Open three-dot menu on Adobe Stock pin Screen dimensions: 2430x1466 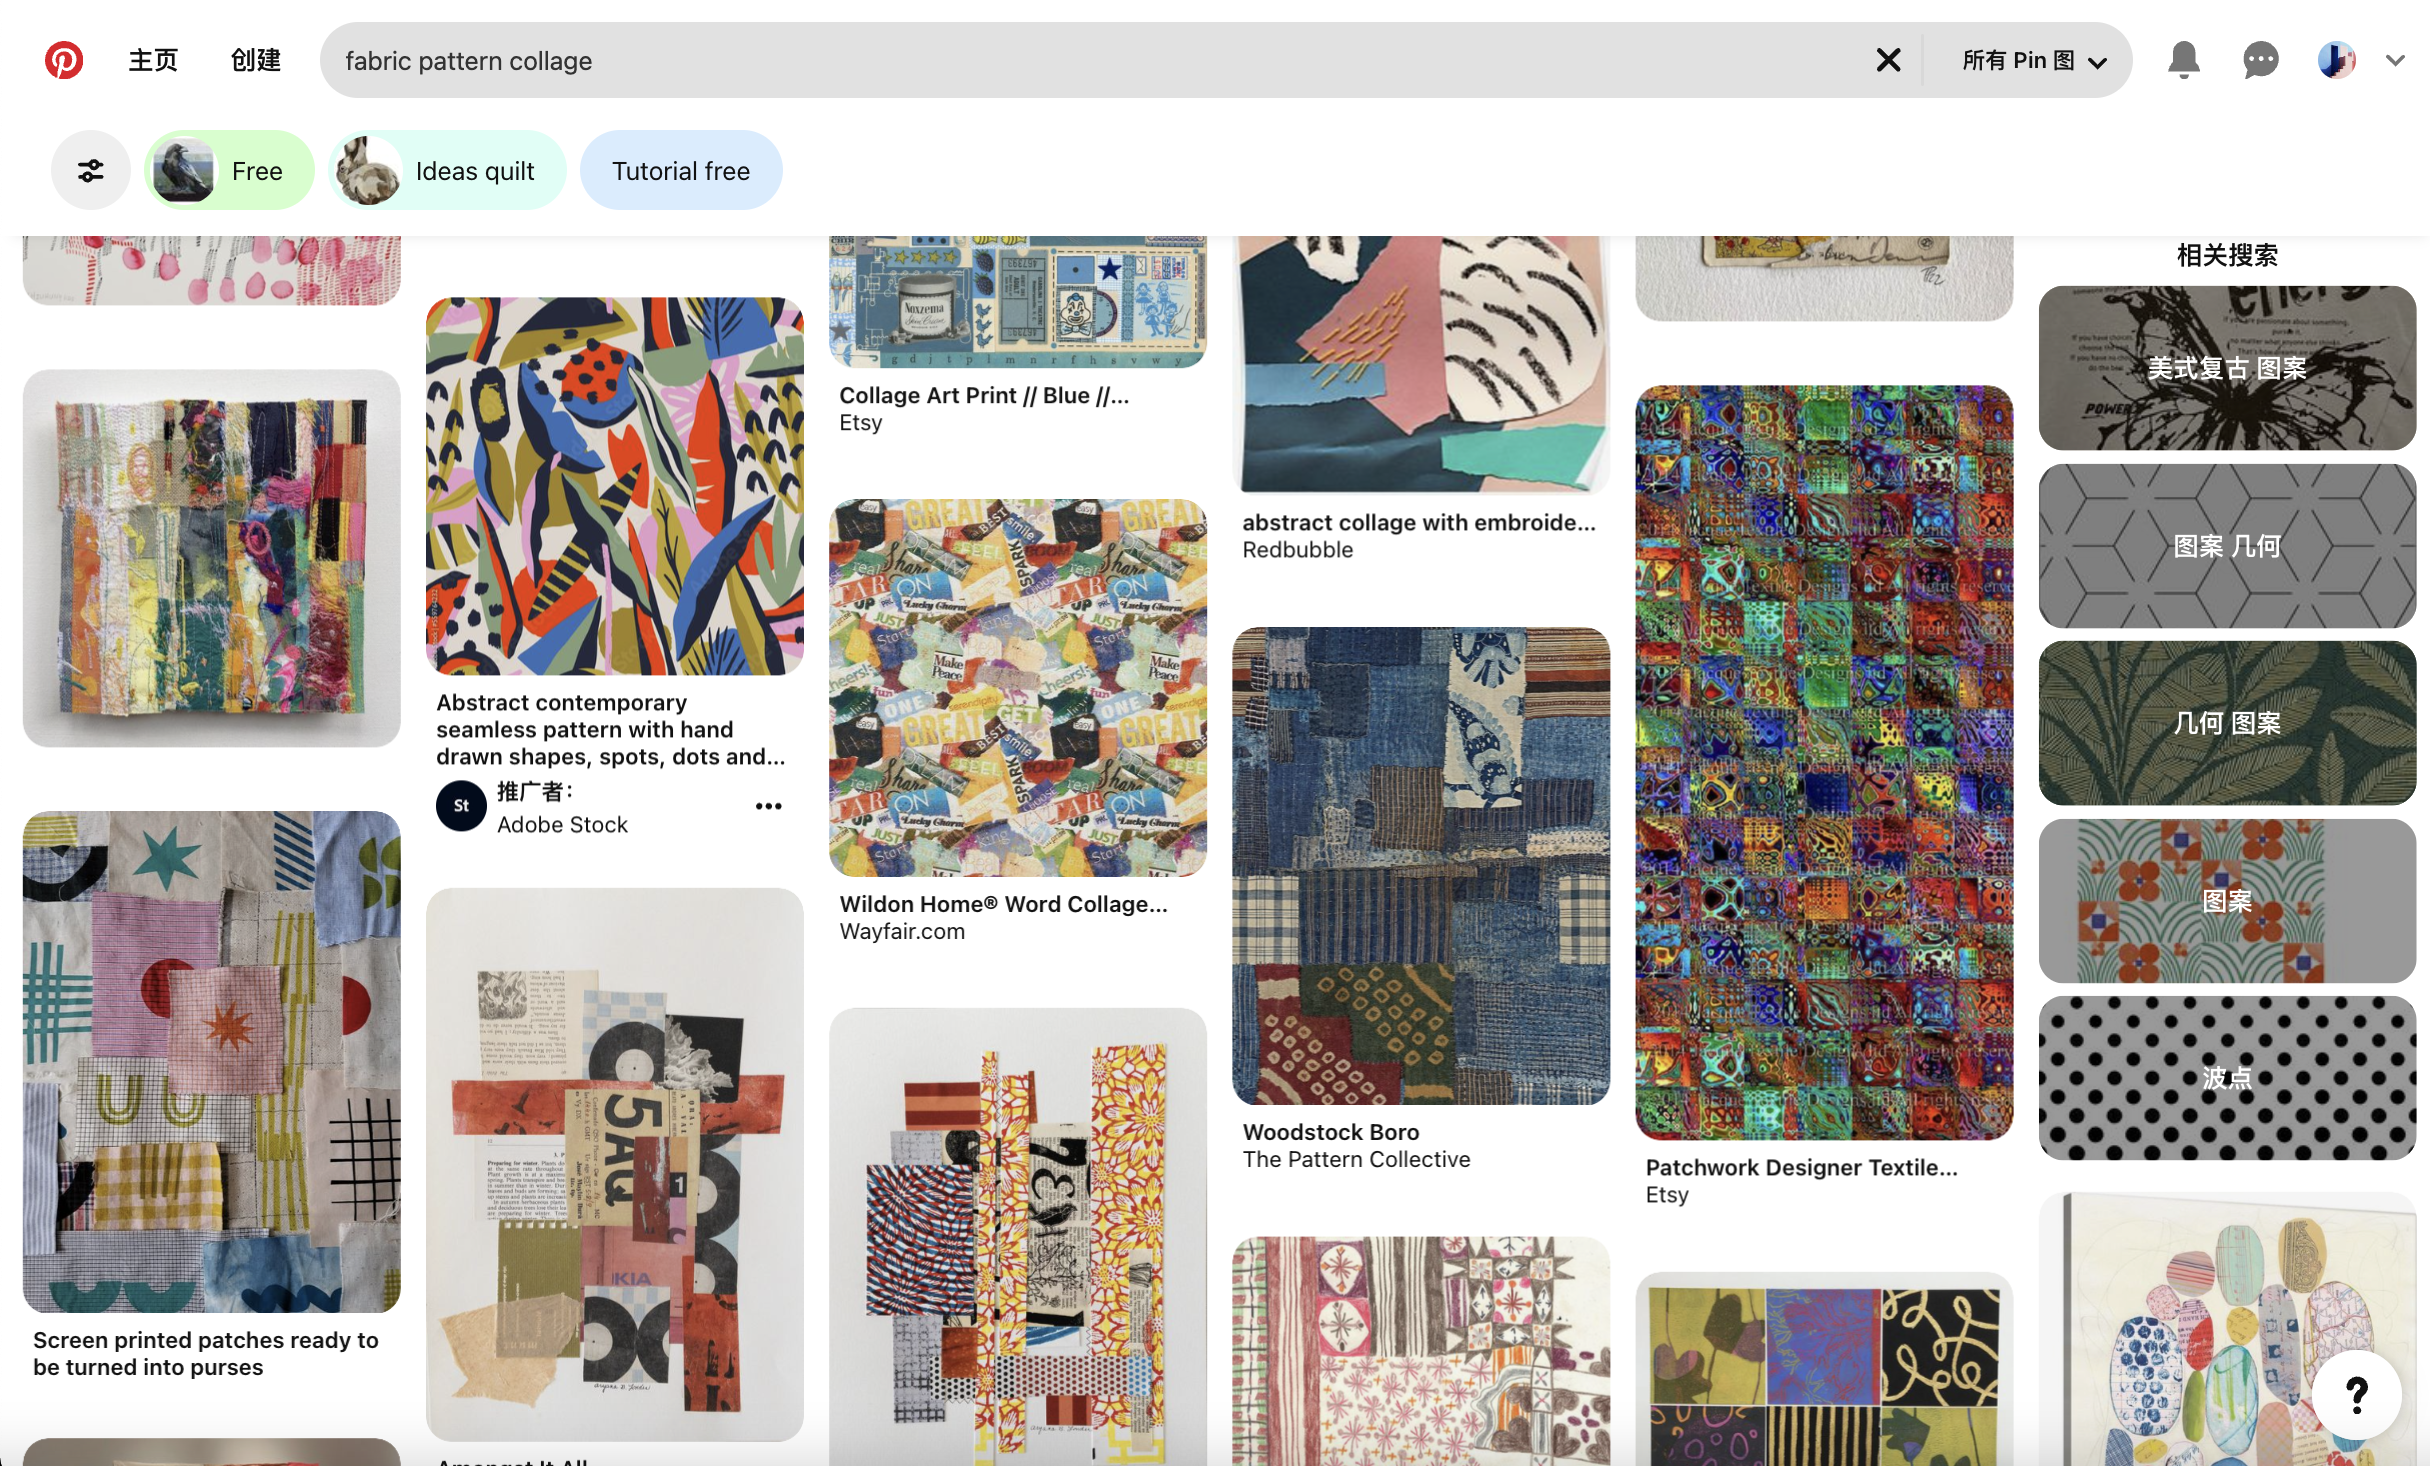[x=768, y=806]
